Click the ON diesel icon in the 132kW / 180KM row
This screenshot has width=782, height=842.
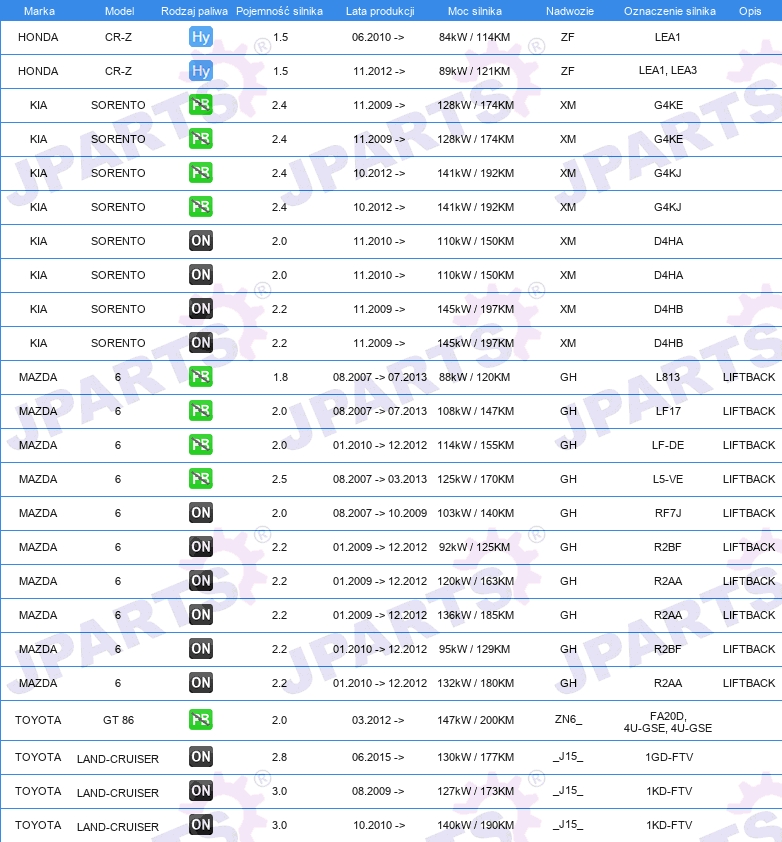pyautogui.click(x=201, y=683)
